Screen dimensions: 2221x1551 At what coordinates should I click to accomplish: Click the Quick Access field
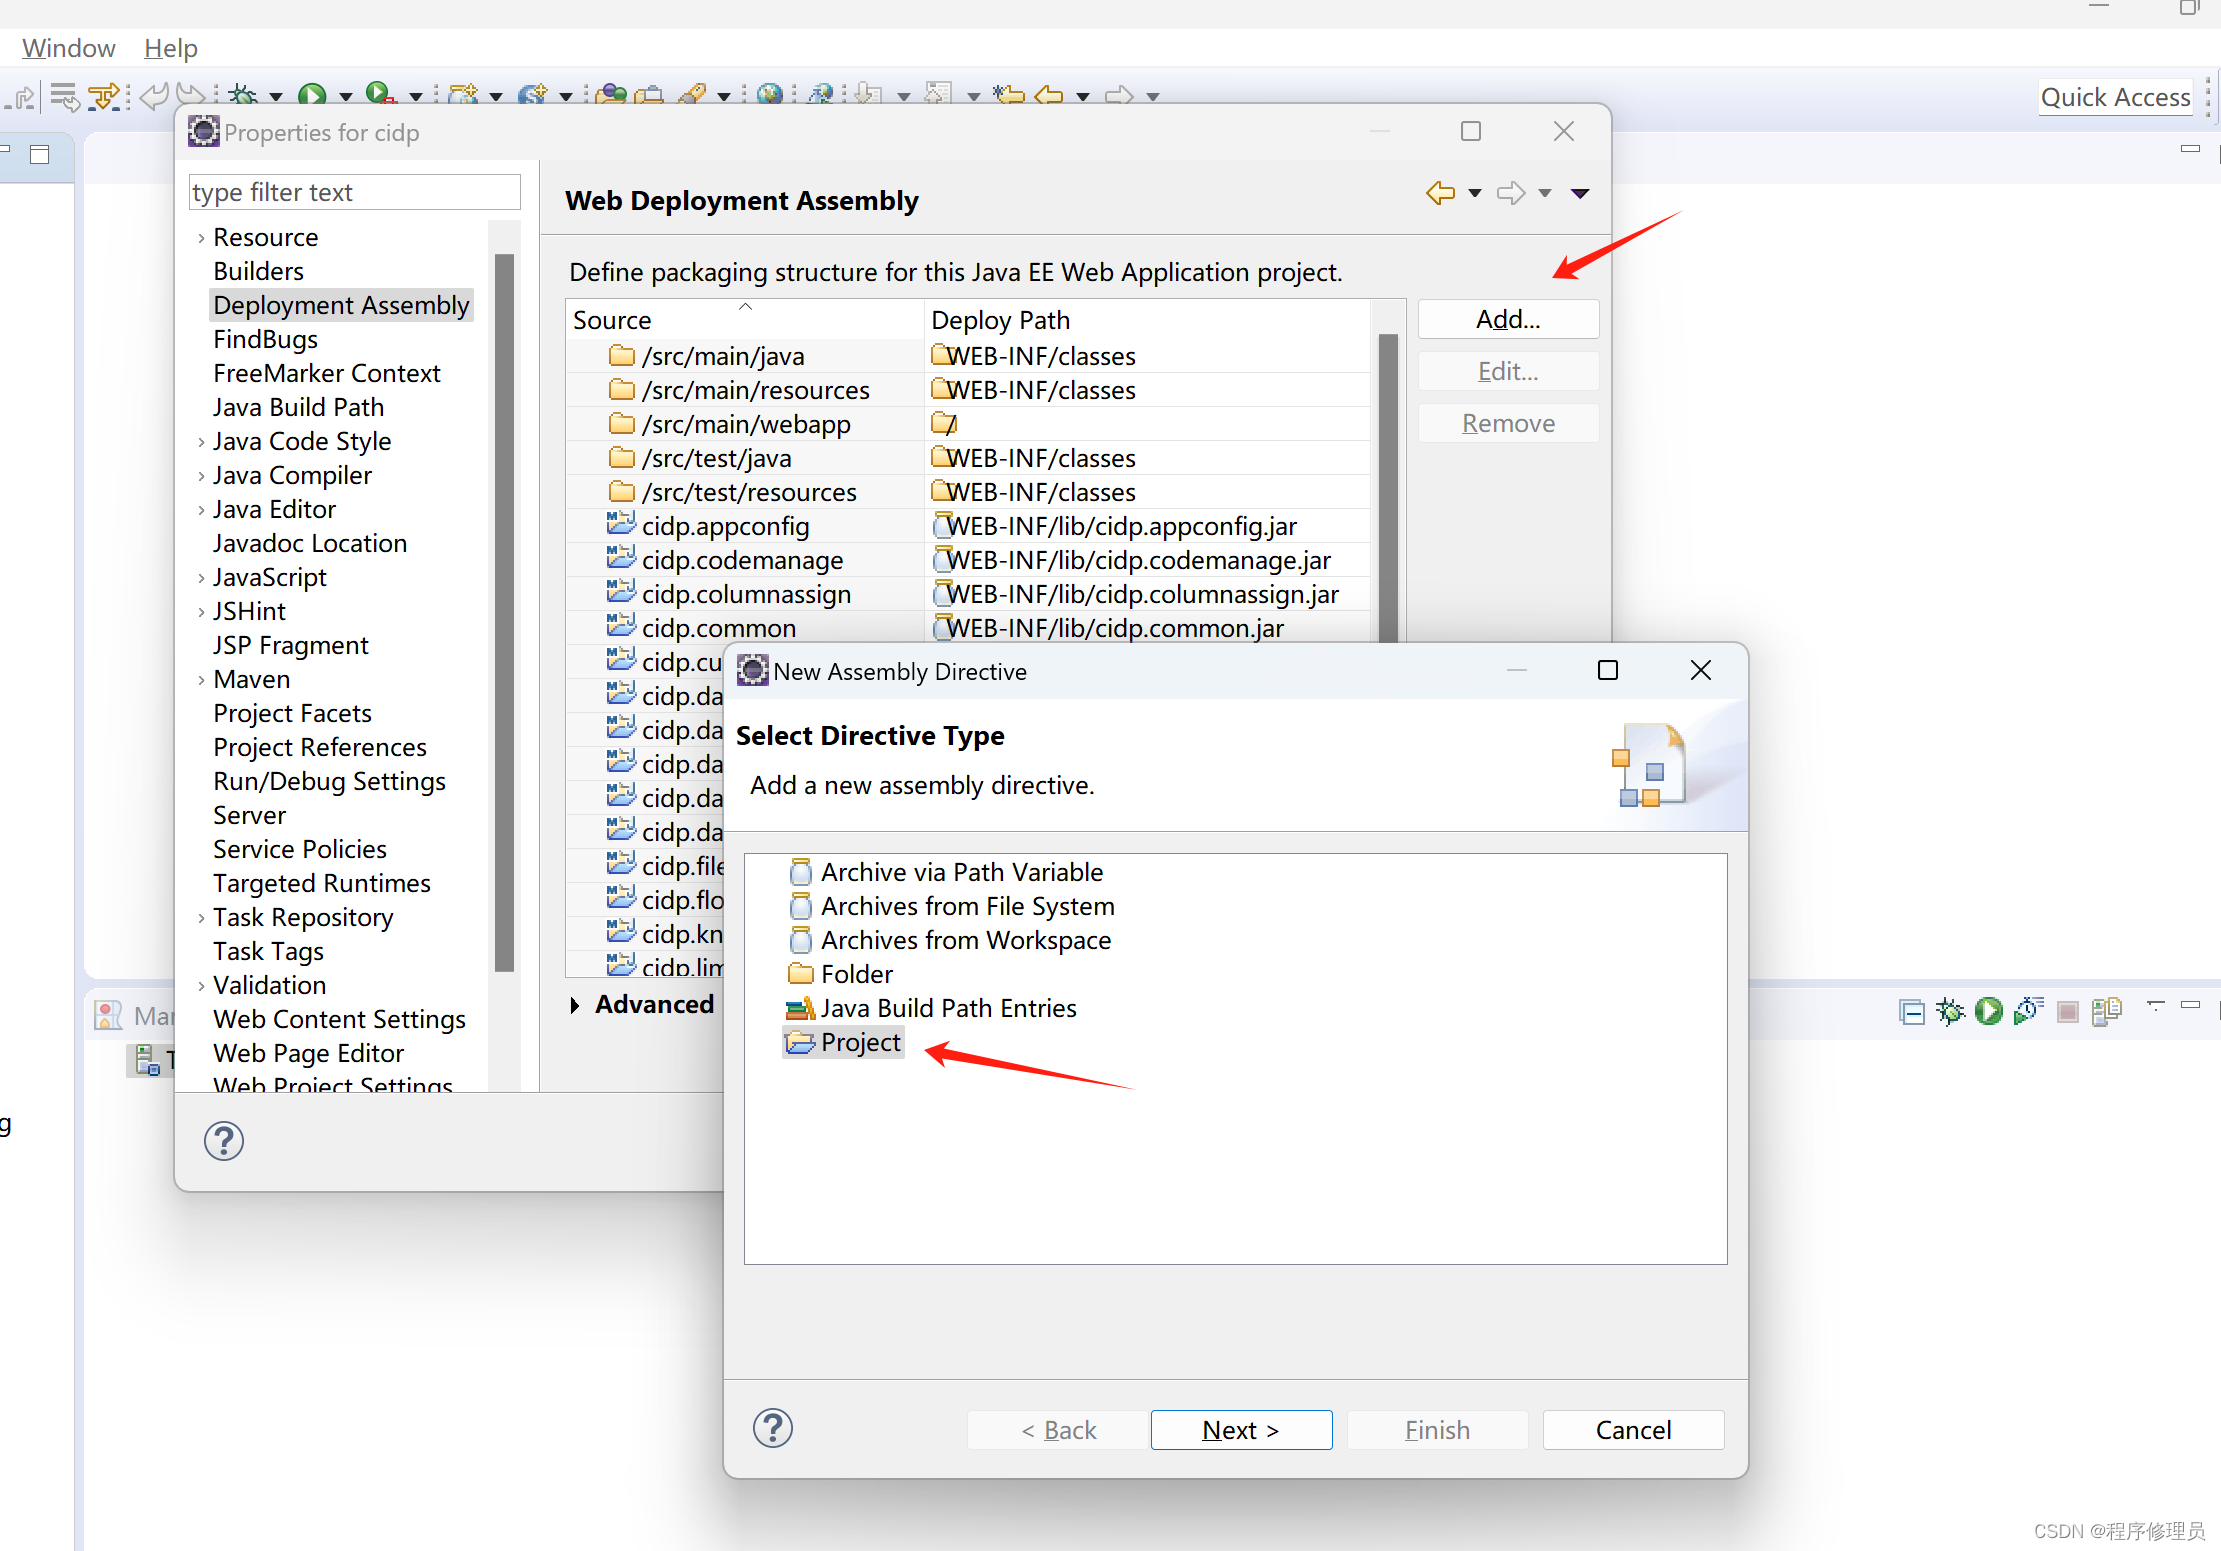[2115, 97]
